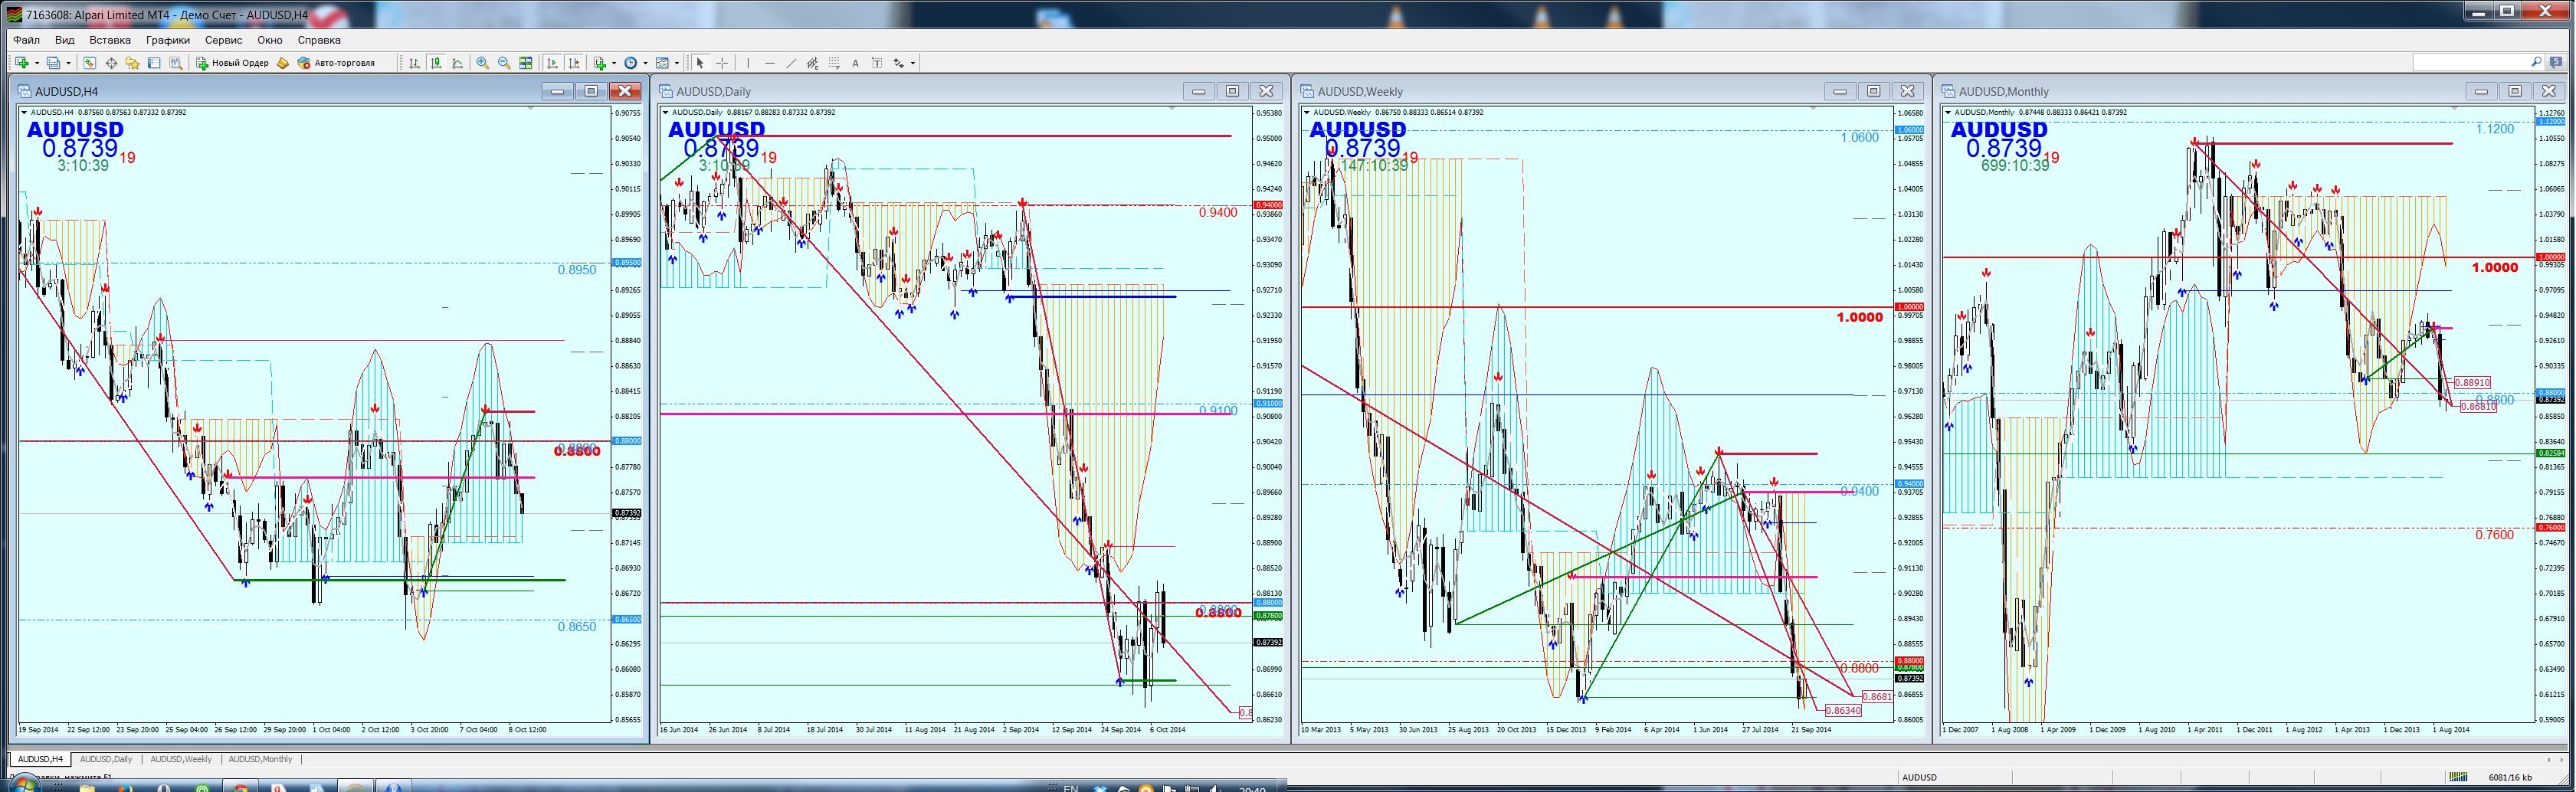The image size is (2576, 792).
Task: Tile chart windows icon
Action: (526, 63)
